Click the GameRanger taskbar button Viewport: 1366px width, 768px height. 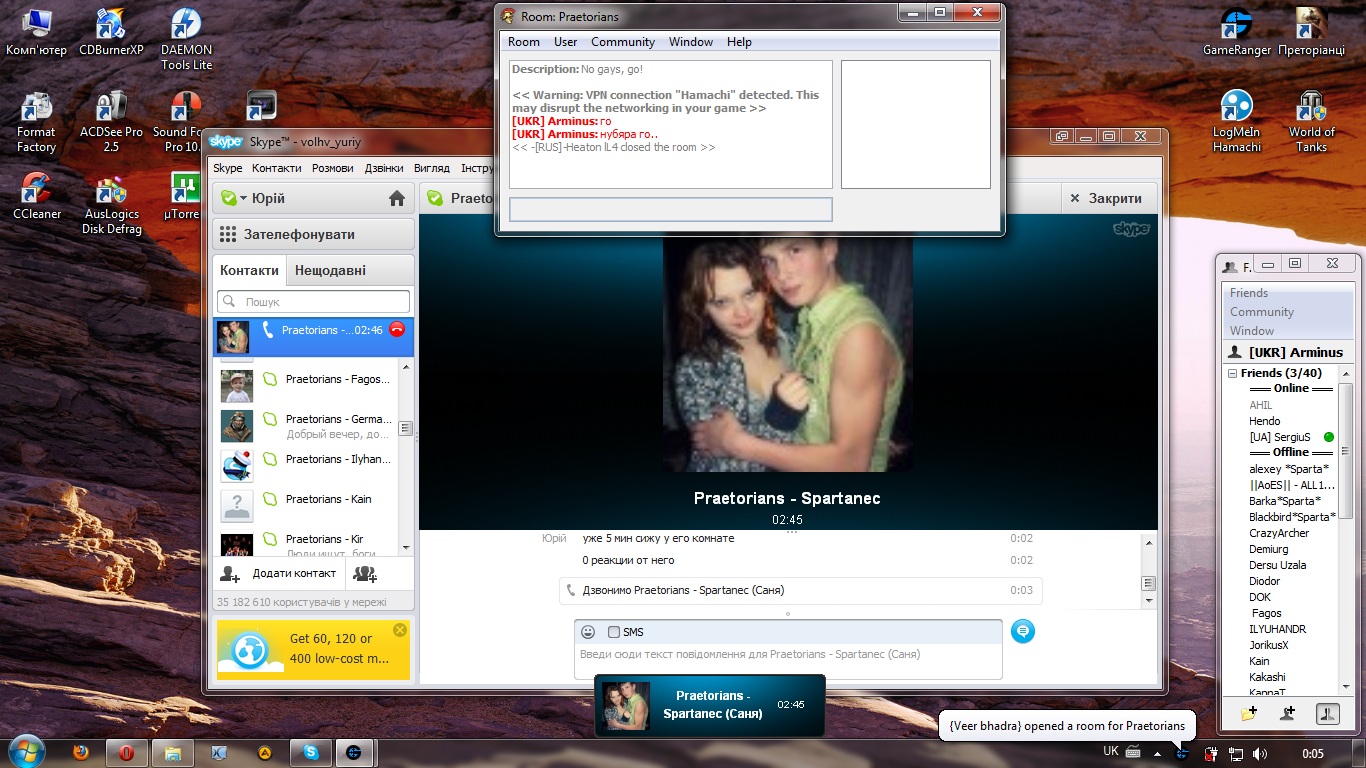click(355, 753)
